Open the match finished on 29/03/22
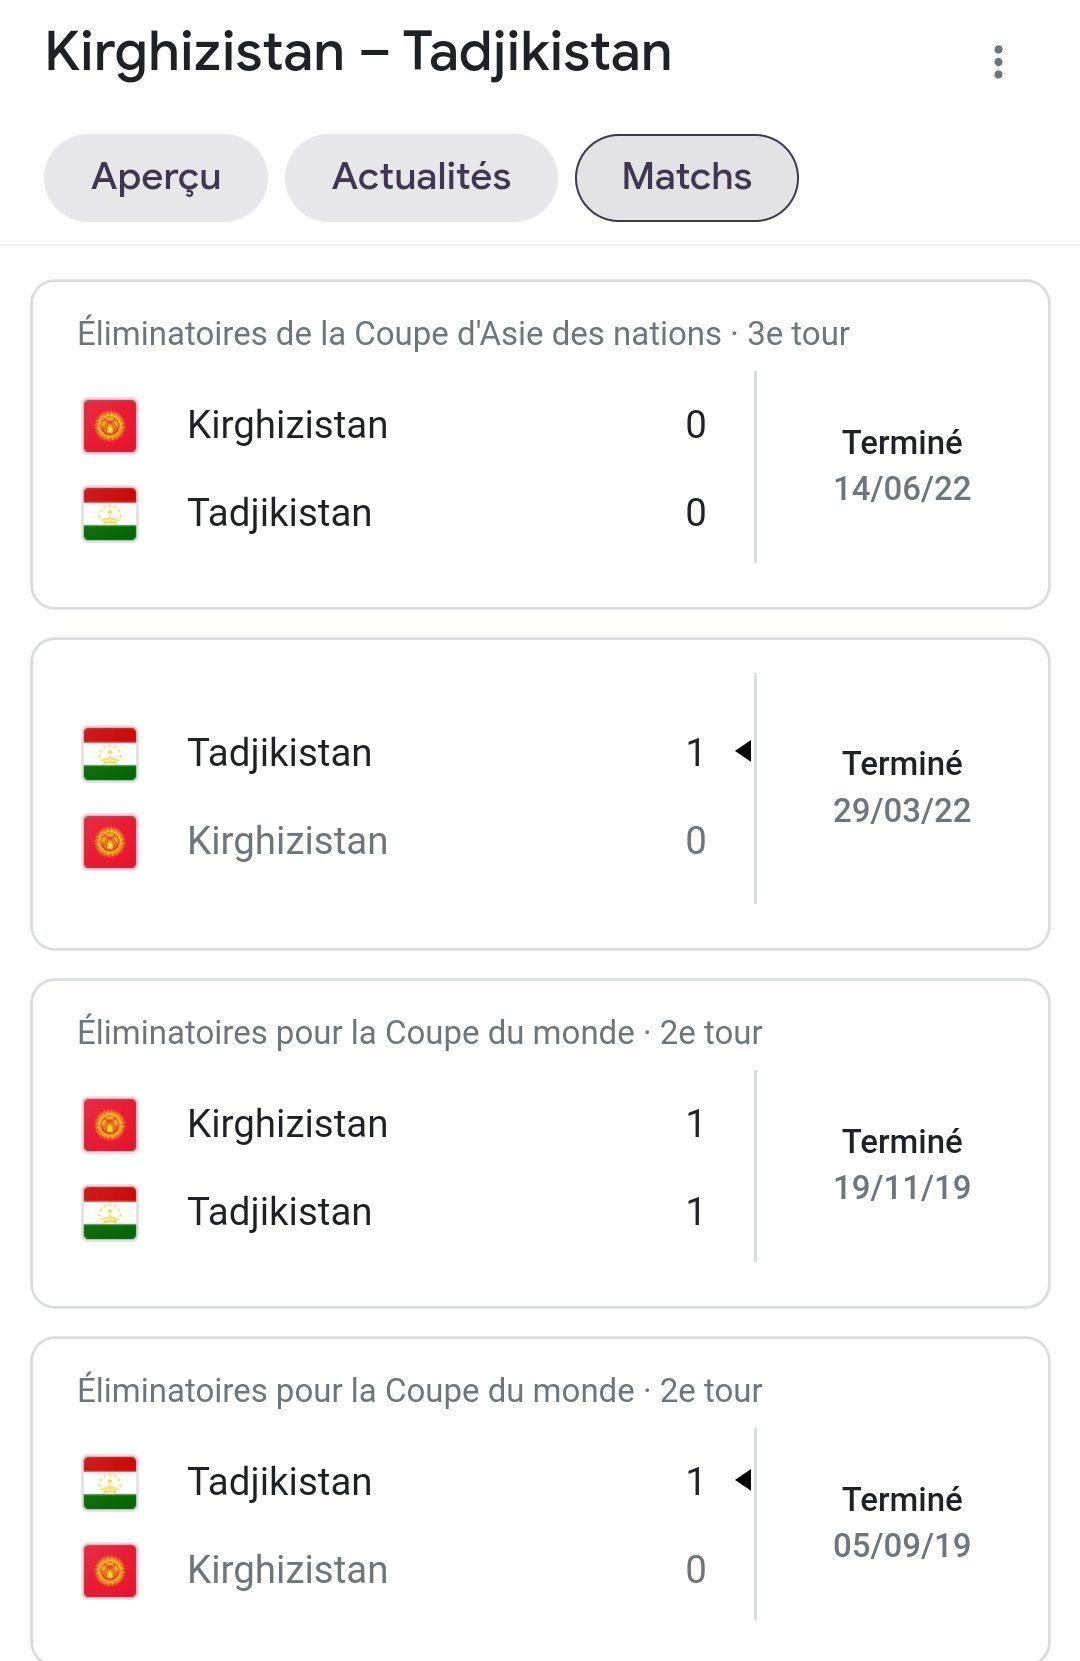This screenshot has height=1661, width=1080. (541, 794)
